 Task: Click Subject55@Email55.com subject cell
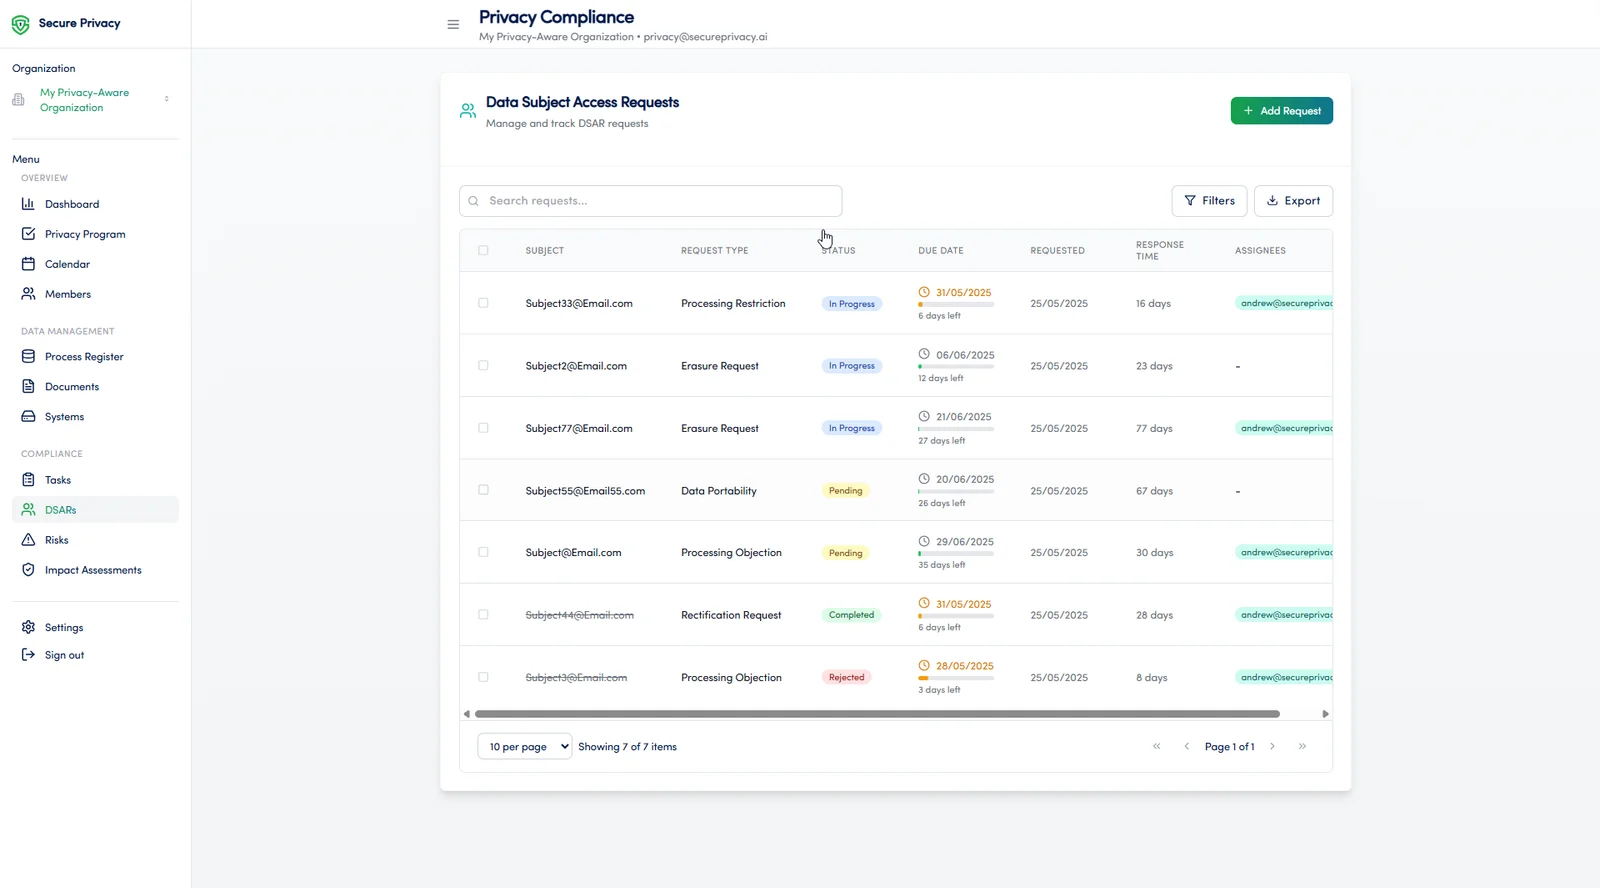pyautogui.click(x=585, y=491)
